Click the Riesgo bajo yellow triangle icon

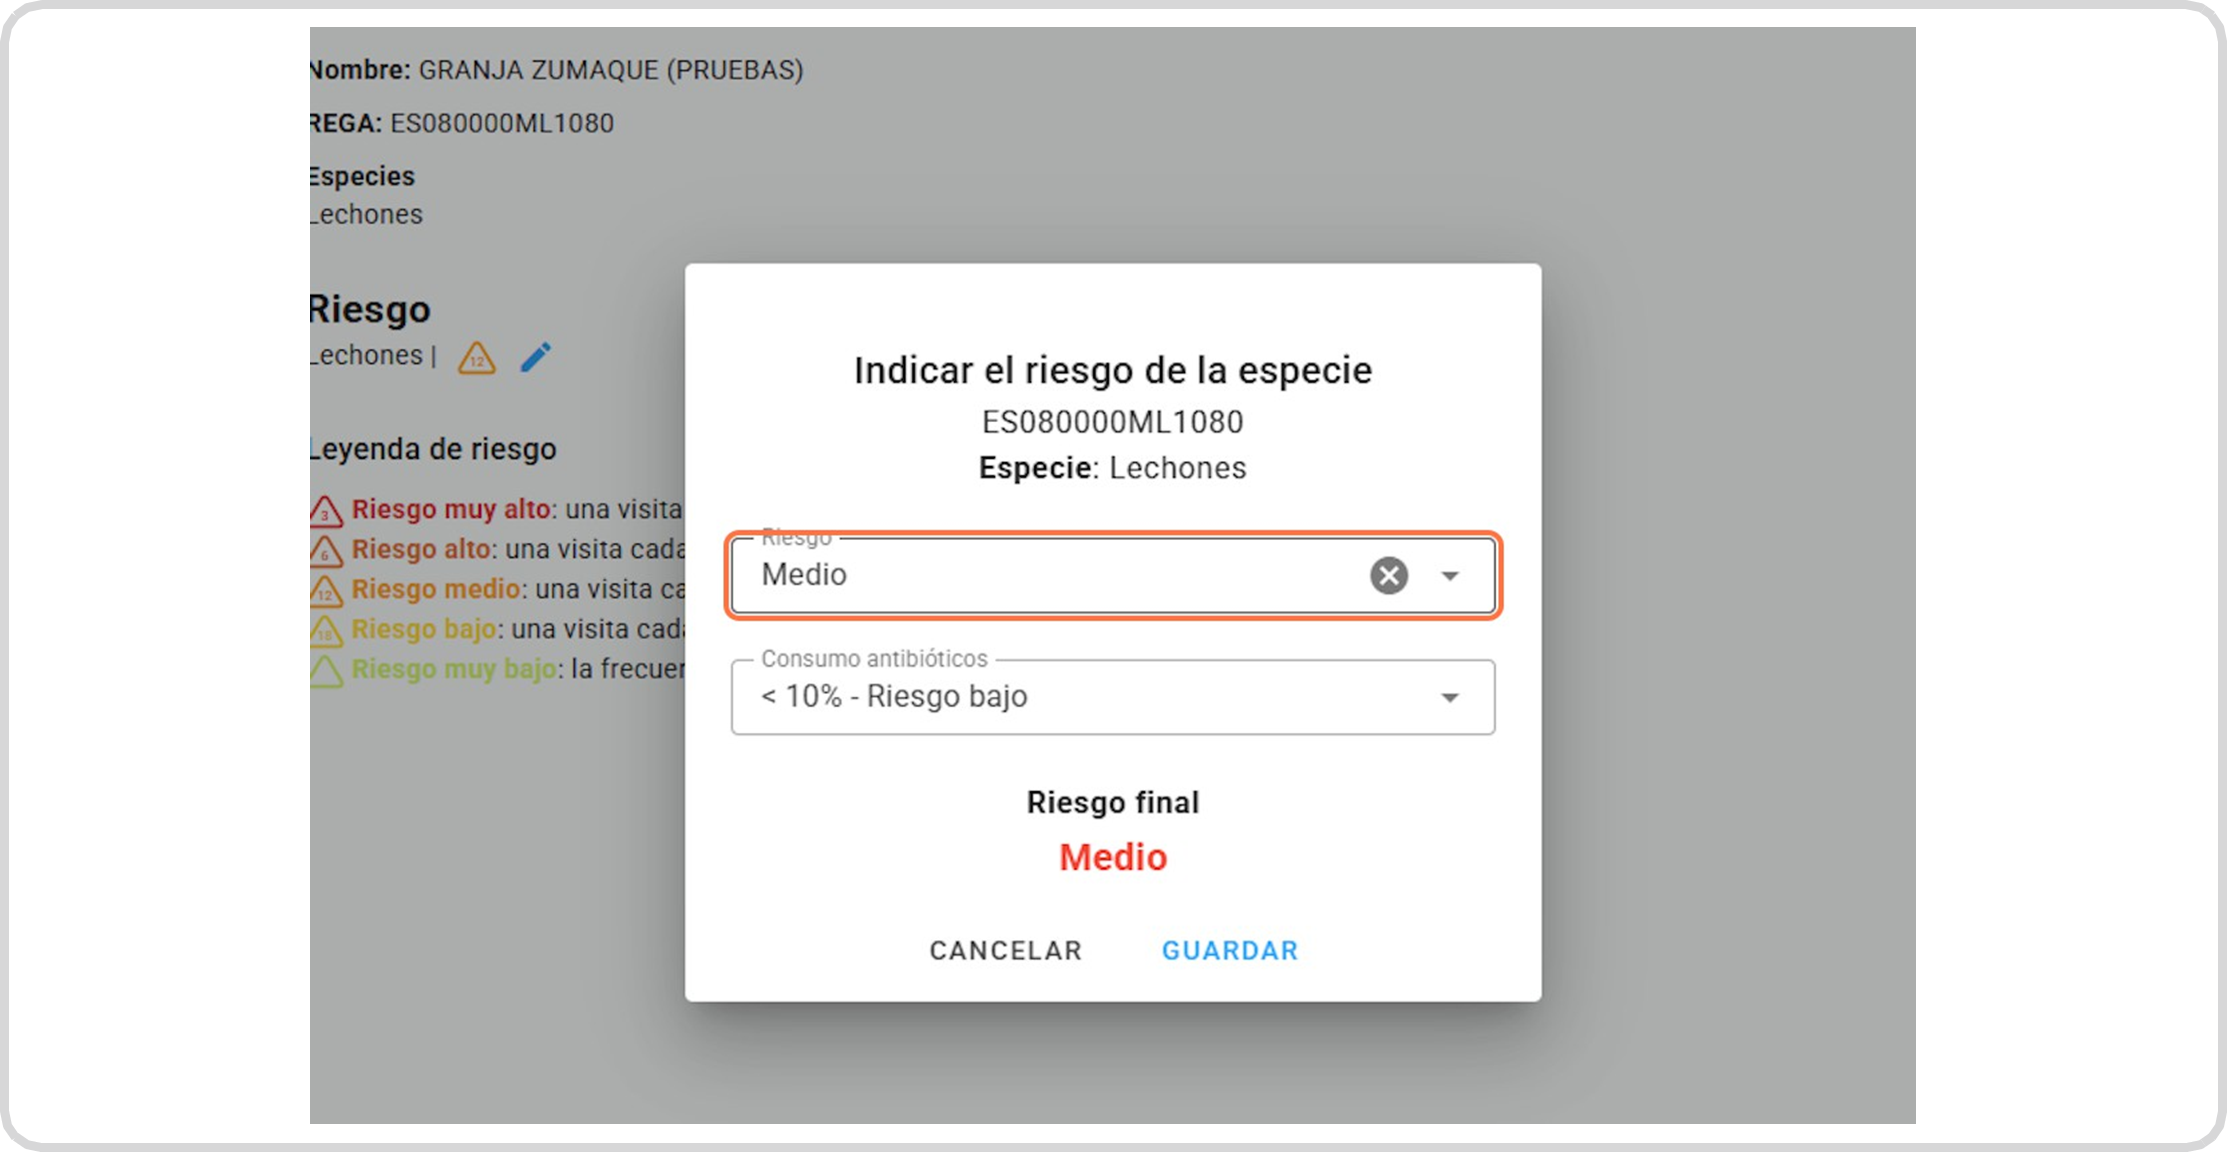326,631
